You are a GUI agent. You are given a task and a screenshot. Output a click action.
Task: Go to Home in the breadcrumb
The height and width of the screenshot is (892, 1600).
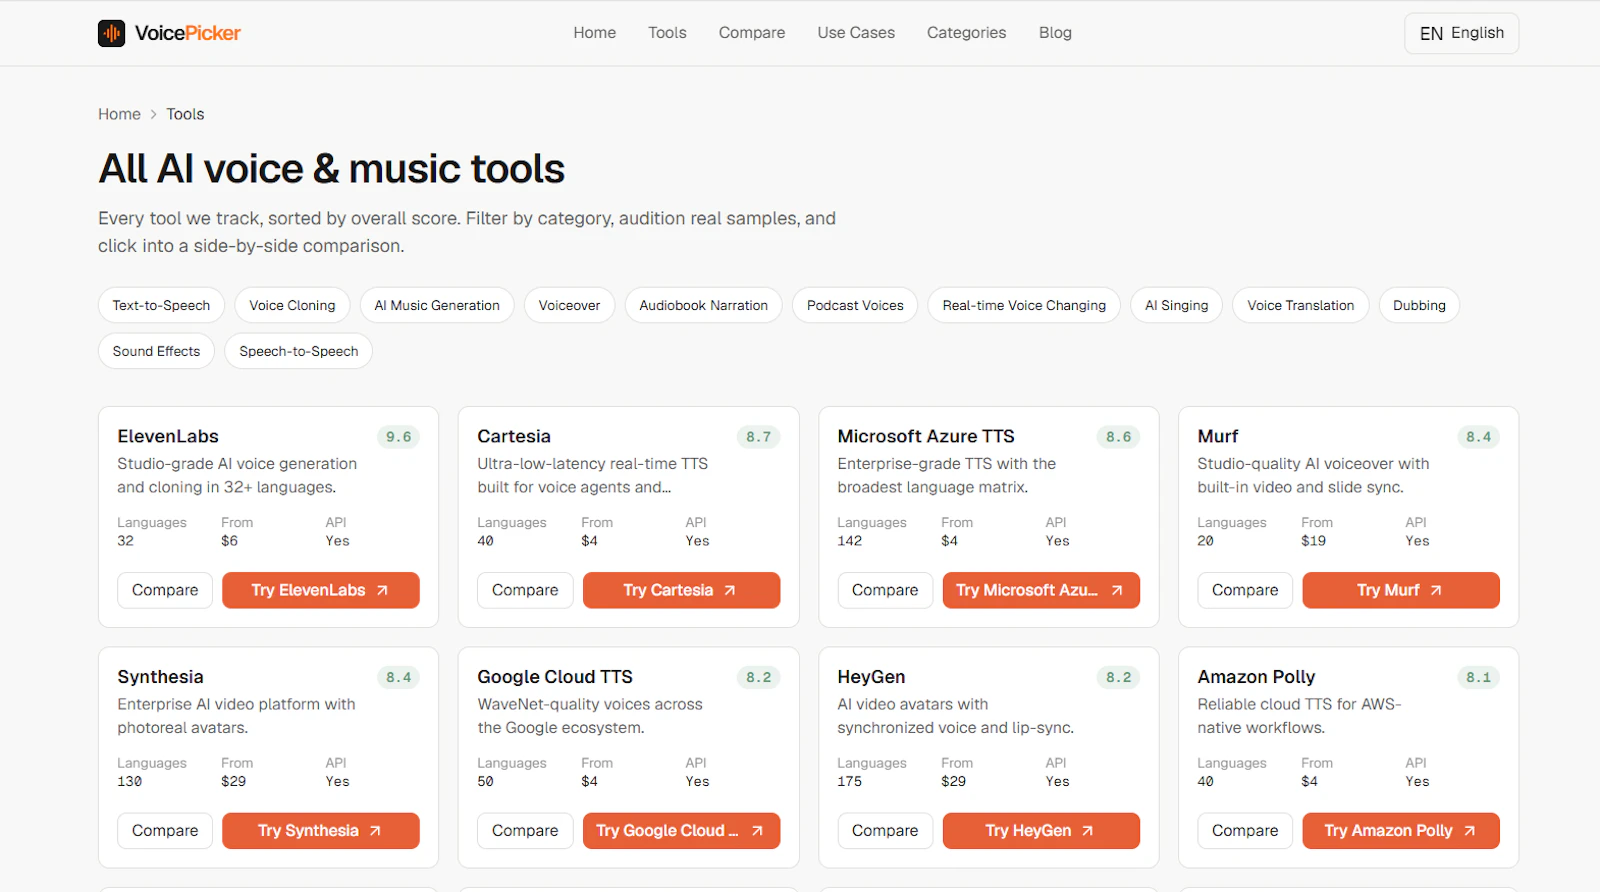coord(119,114)
